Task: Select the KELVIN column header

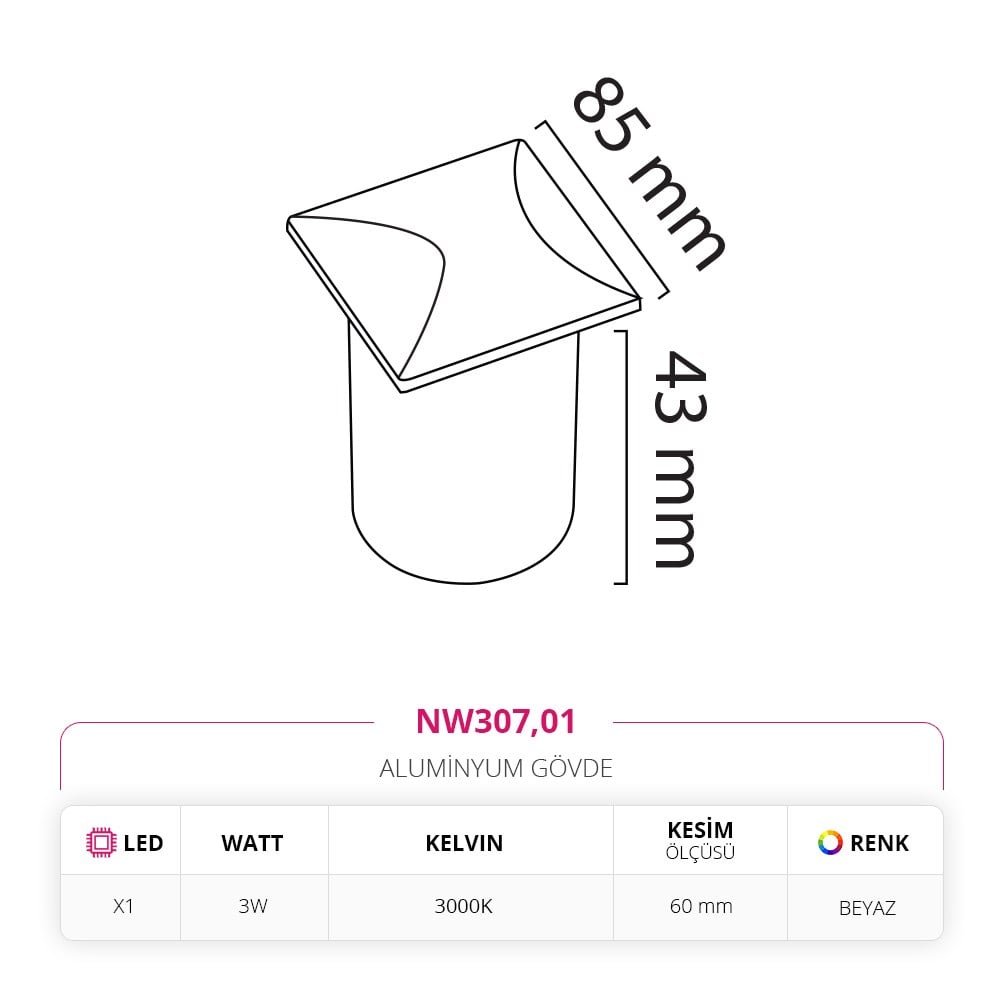Action: click(464, 843)
